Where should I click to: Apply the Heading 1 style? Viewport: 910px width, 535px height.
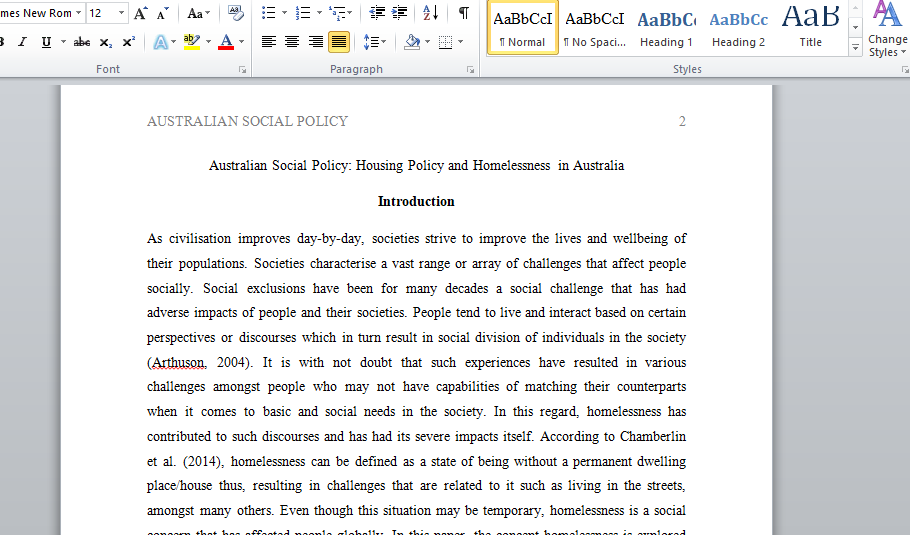[x=666, y=27]
